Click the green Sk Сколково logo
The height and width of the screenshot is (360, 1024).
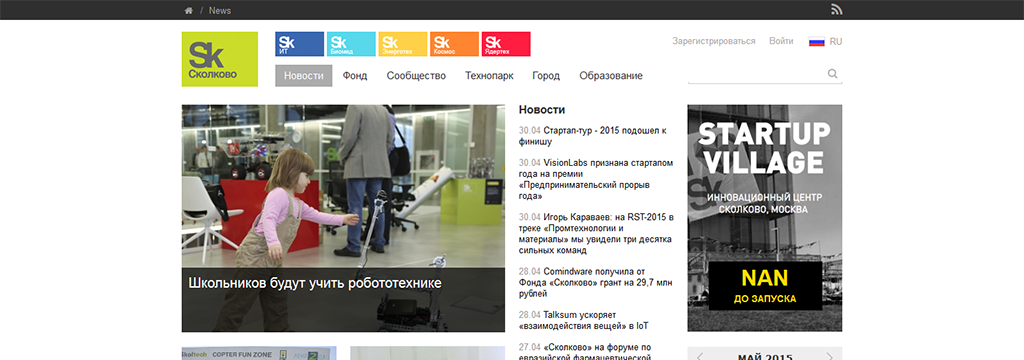[x=219, y=59]
